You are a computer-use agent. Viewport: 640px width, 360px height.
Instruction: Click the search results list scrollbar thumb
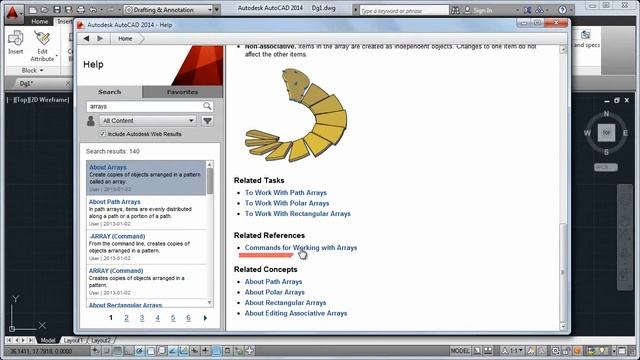coord(210,181)
